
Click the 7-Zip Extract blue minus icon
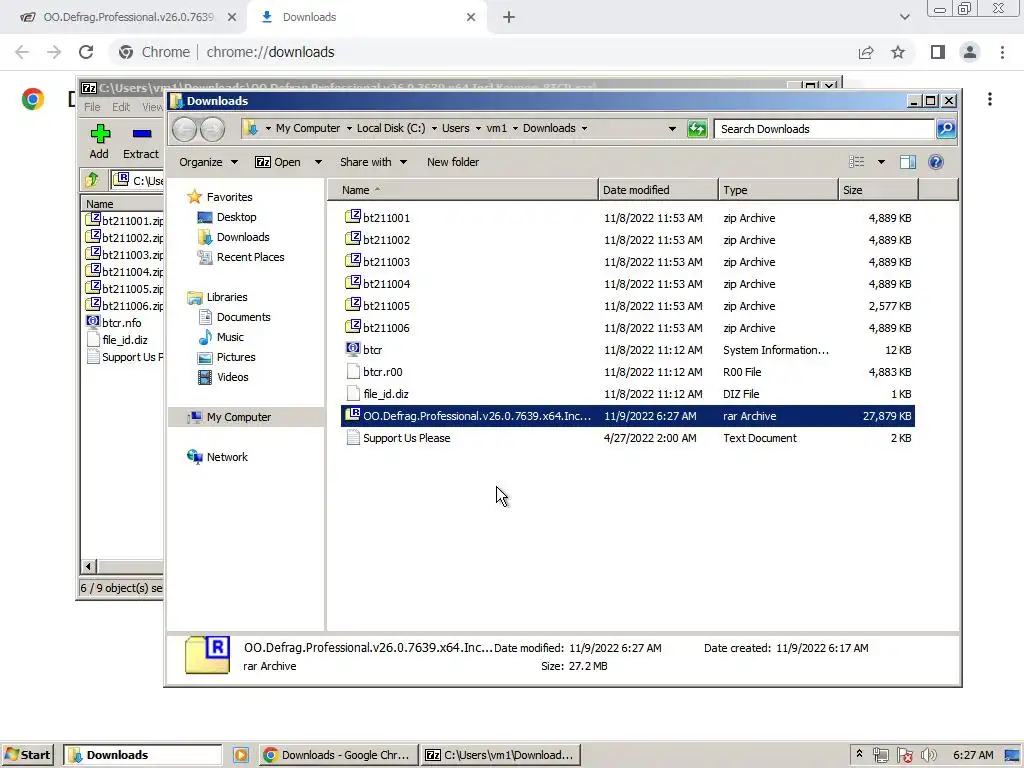[x=142, y=134]
